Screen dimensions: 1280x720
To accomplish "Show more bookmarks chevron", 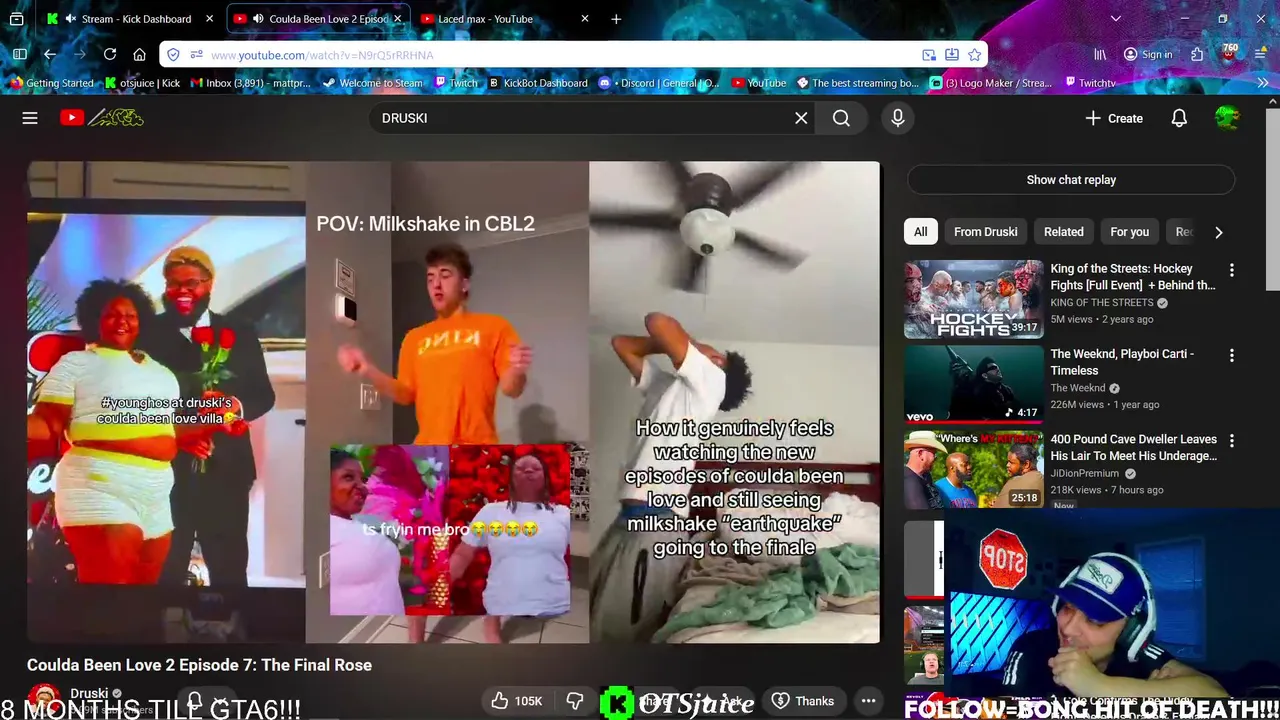I will (1262, 83).
